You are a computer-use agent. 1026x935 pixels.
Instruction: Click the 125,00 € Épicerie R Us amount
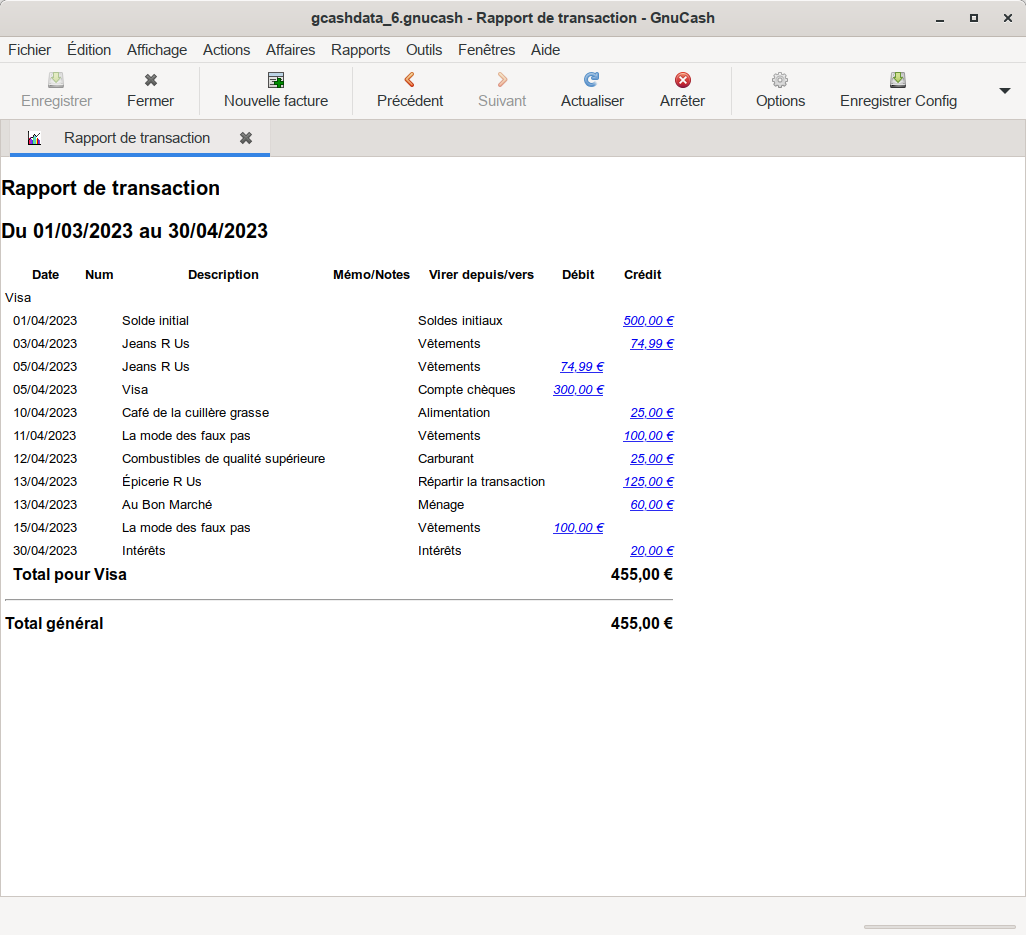[648, 482]
